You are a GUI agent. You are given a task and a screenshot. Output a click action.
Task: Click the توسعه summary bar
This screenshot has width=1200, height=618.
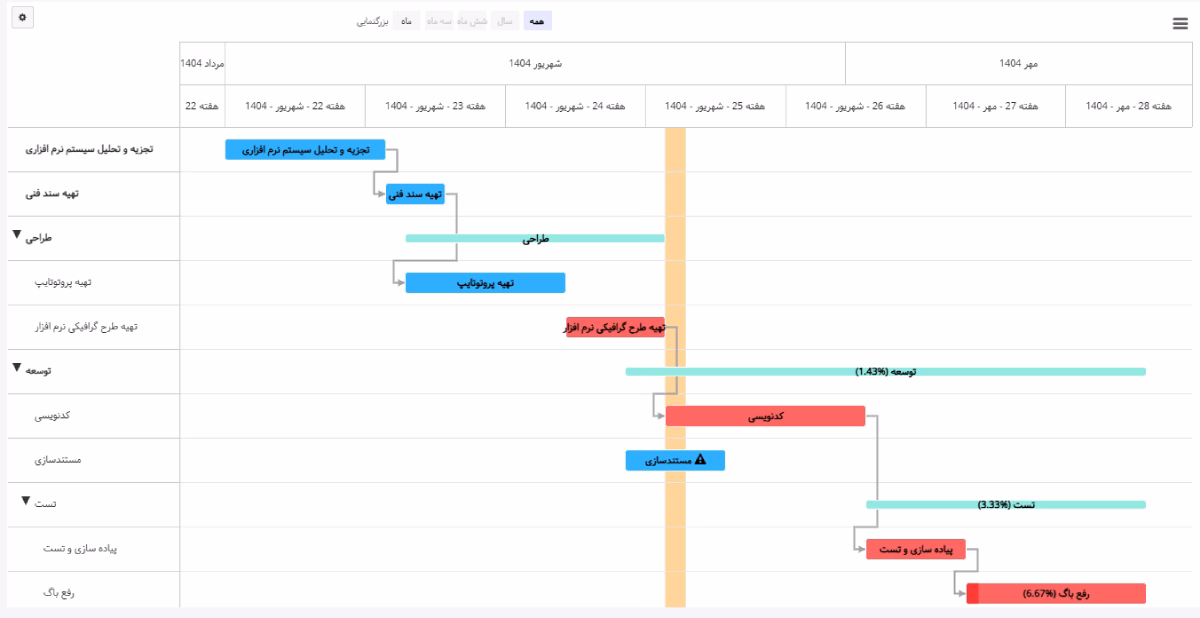click(885, 371)
